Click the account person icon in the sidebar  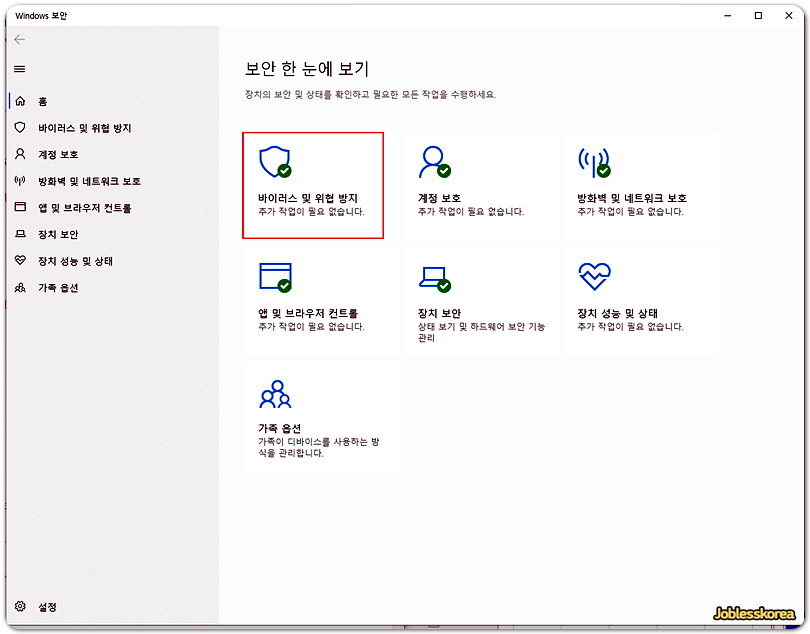click(x=20, y=153)
